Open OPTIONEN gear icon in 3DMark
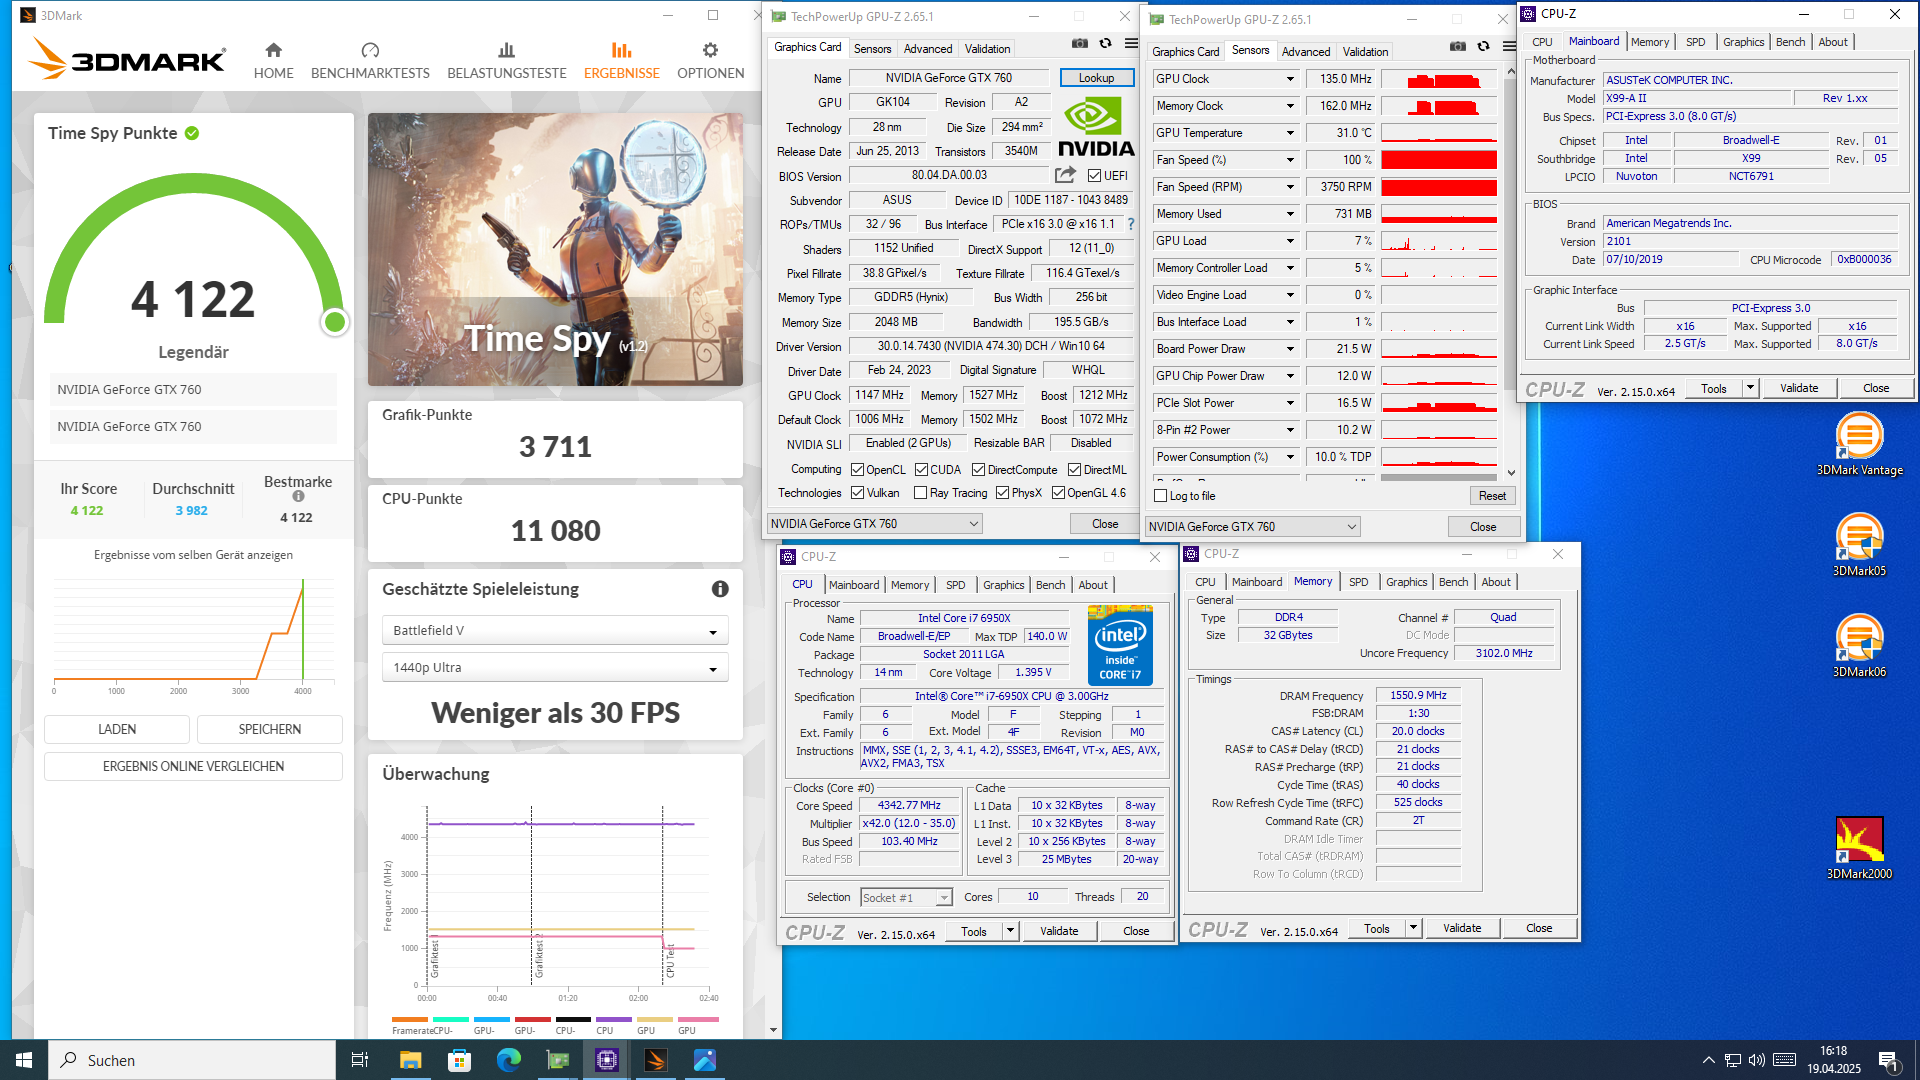Viewport: 1920px width, 1080px height. tap(710, 50)
